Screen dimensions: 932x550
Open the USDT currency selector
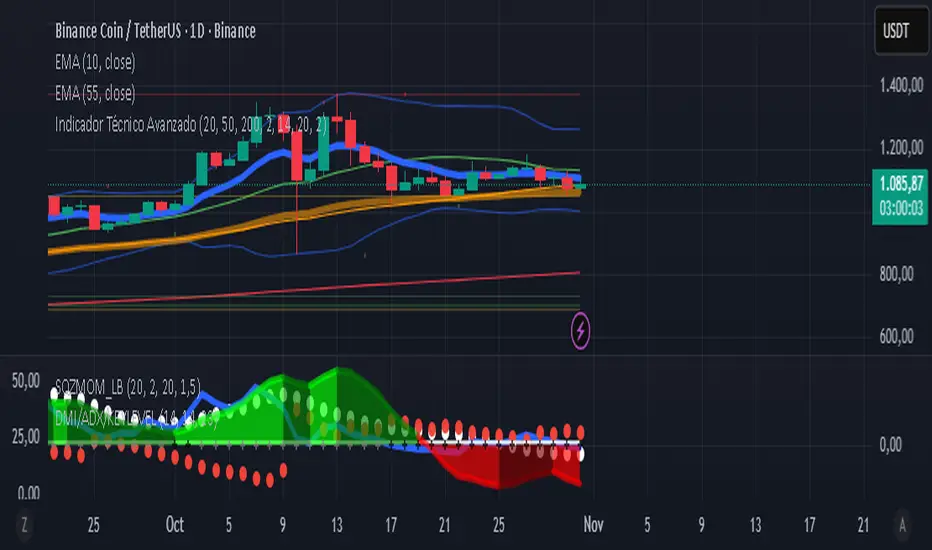click(x=900, y=30)
